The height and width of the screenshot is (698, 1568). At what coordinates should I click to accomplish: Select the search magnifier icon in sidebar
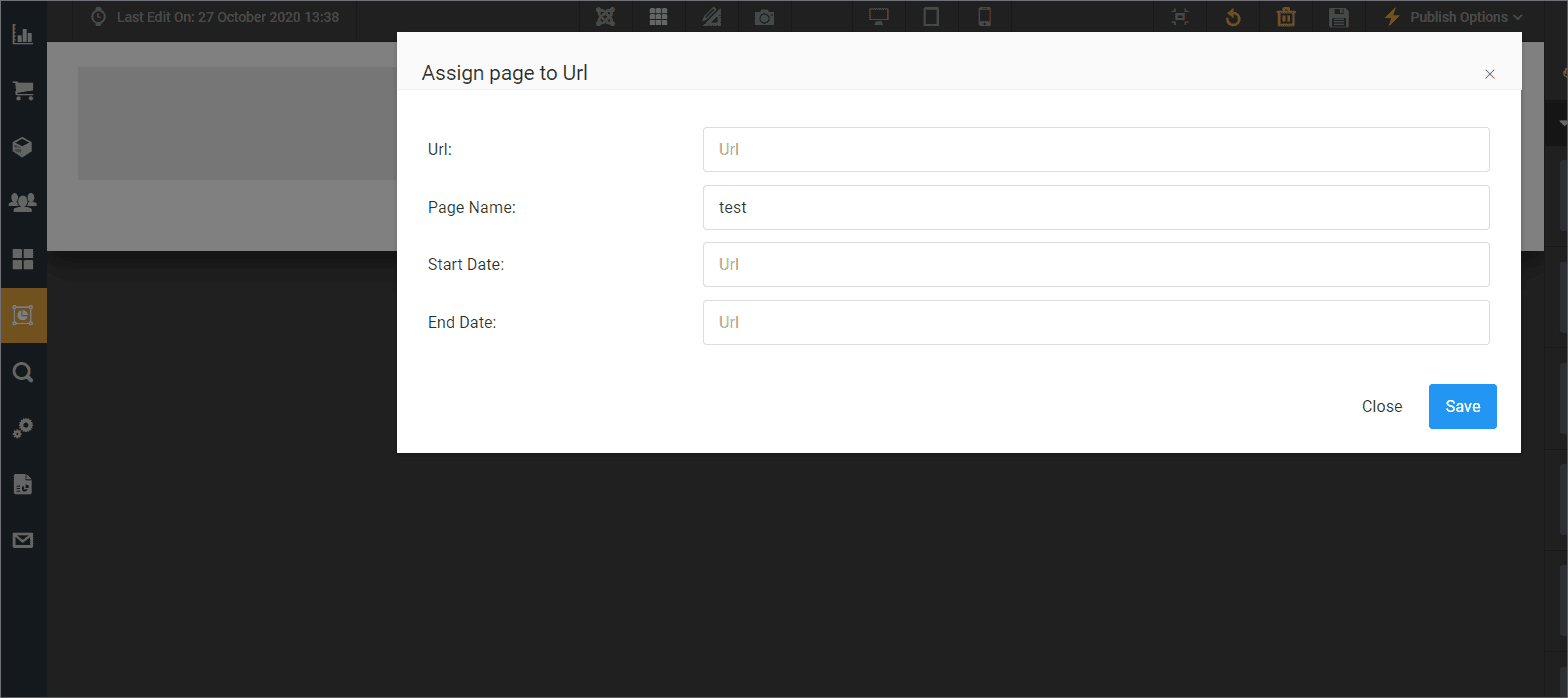(22, 373)
